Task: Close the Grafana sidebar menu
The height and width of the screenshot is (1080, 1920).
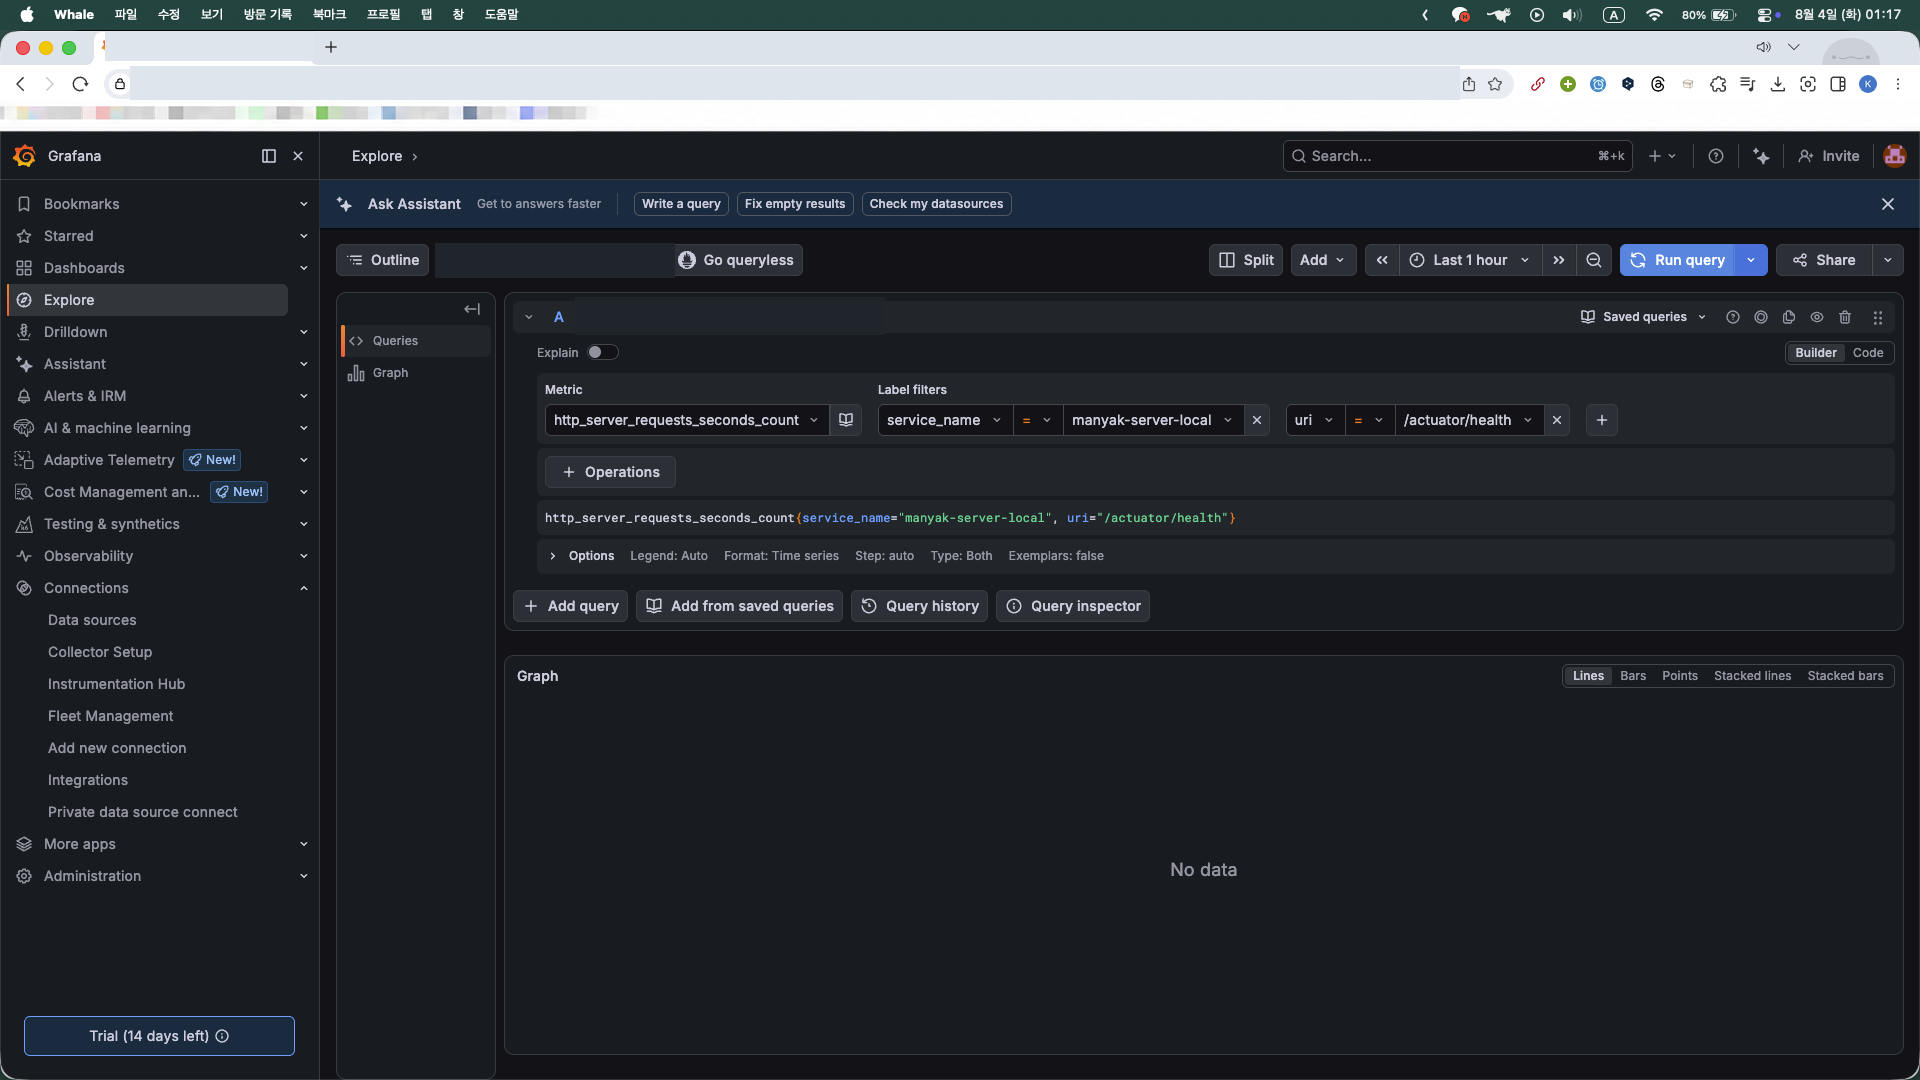Action: 298,156
